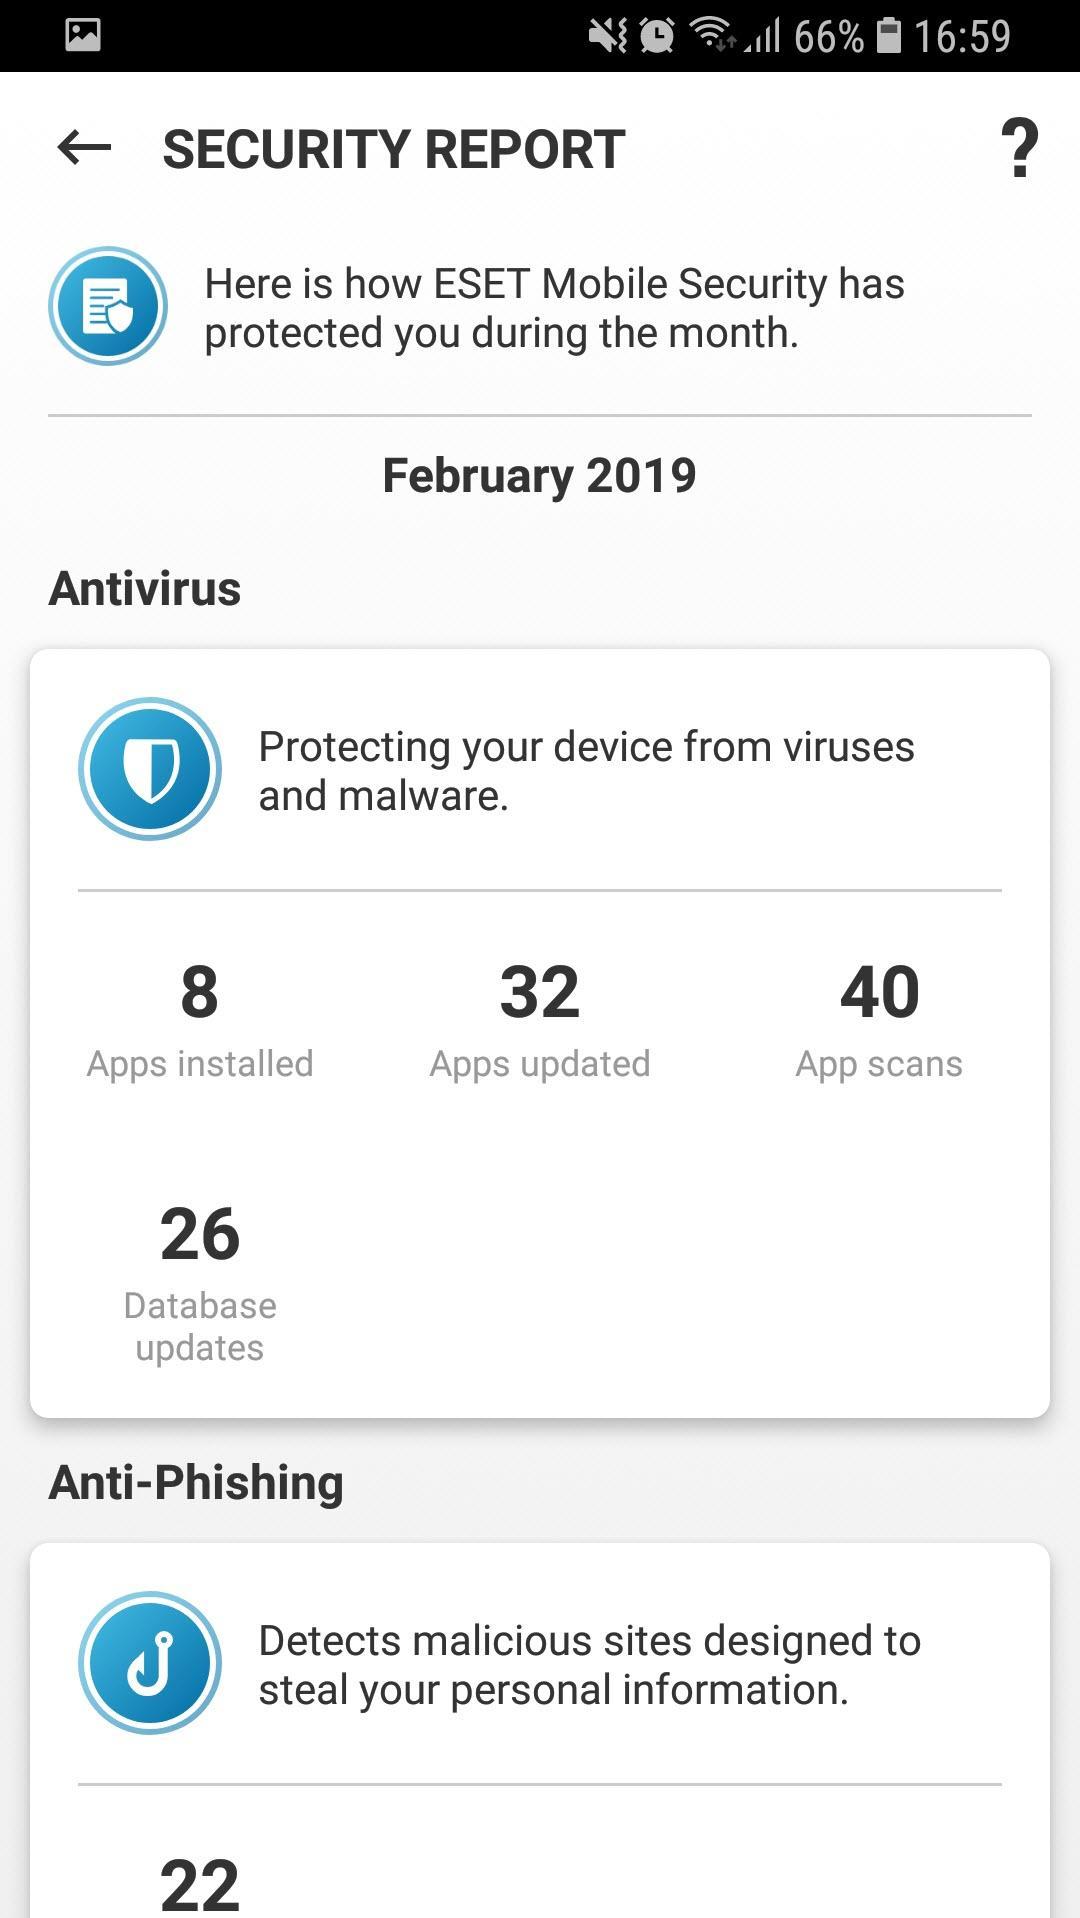Tap the Antivirus section heading
The height and width of the screenshot is (1918, 1080).
coord(145,588)
